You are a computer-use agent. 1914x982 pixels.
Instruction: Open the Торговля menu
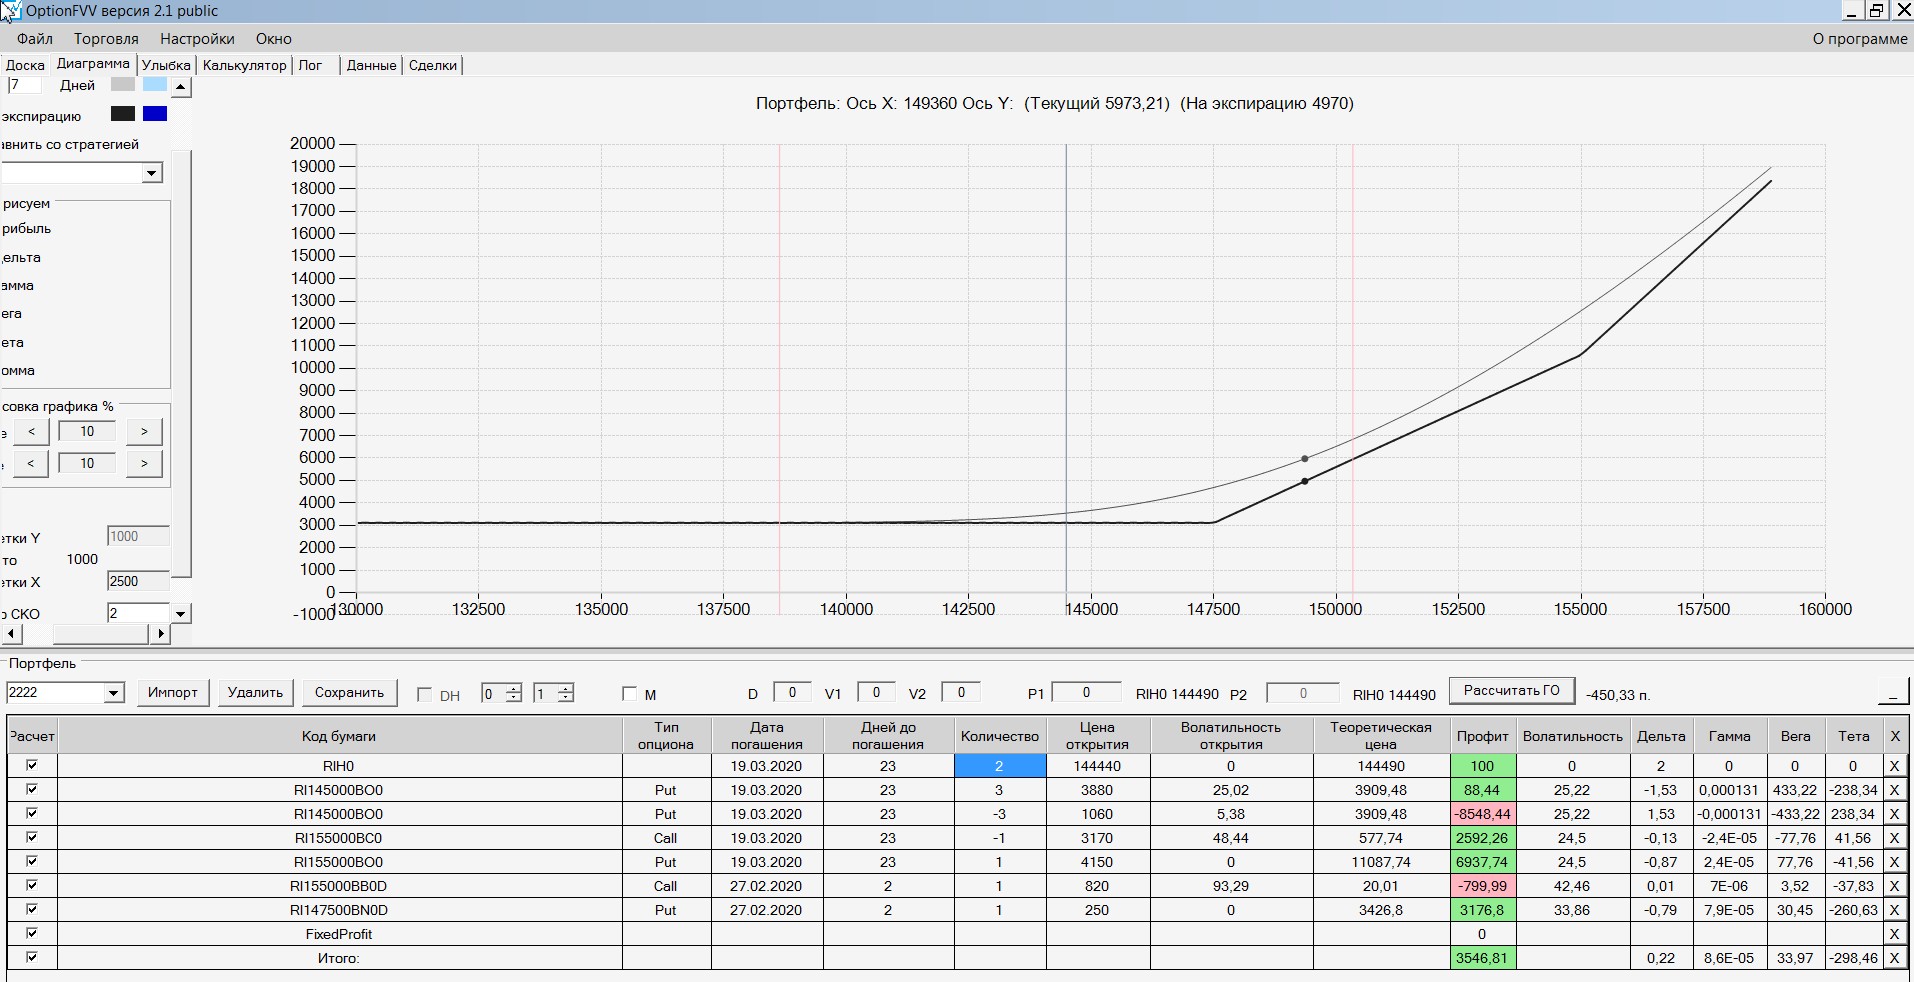[x=106, y=39]
